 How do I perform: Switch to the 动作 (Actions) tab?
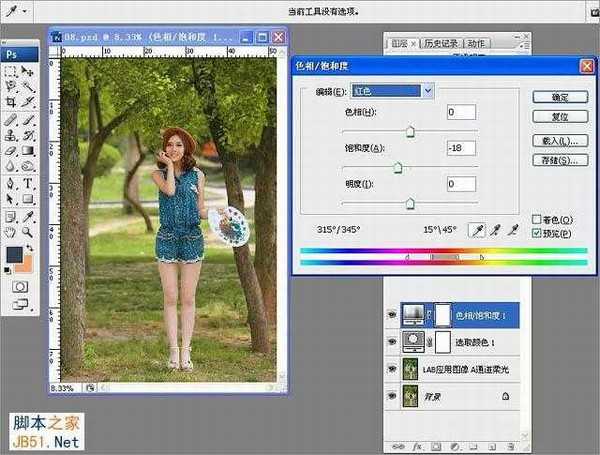coord(477,43)
